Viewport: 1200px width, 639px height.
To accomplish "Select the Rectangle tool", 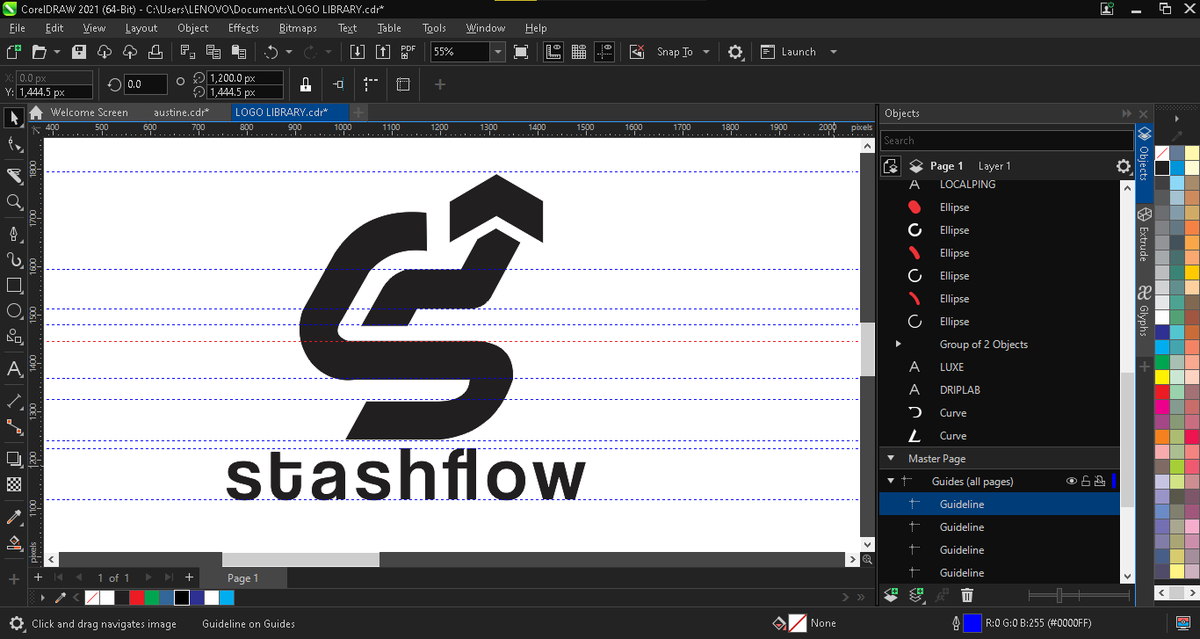I will (x=14, y=285).
